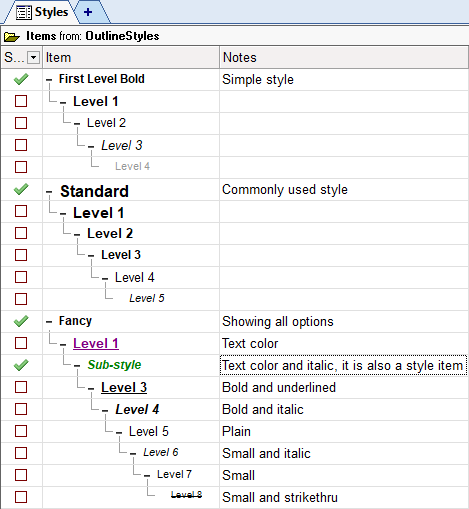Click green checkmark beside First Level Bold
The height and width of the screenshot is (509, 469).
tap(21, 79)
